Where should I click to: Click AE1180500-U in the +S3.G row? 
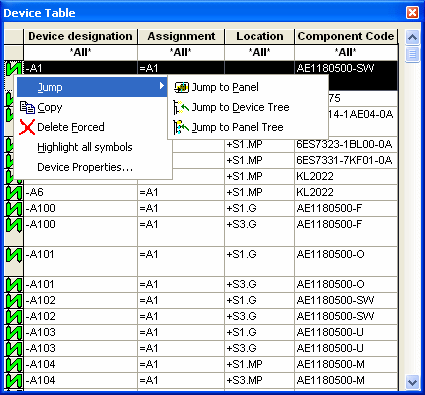point(330,348)
